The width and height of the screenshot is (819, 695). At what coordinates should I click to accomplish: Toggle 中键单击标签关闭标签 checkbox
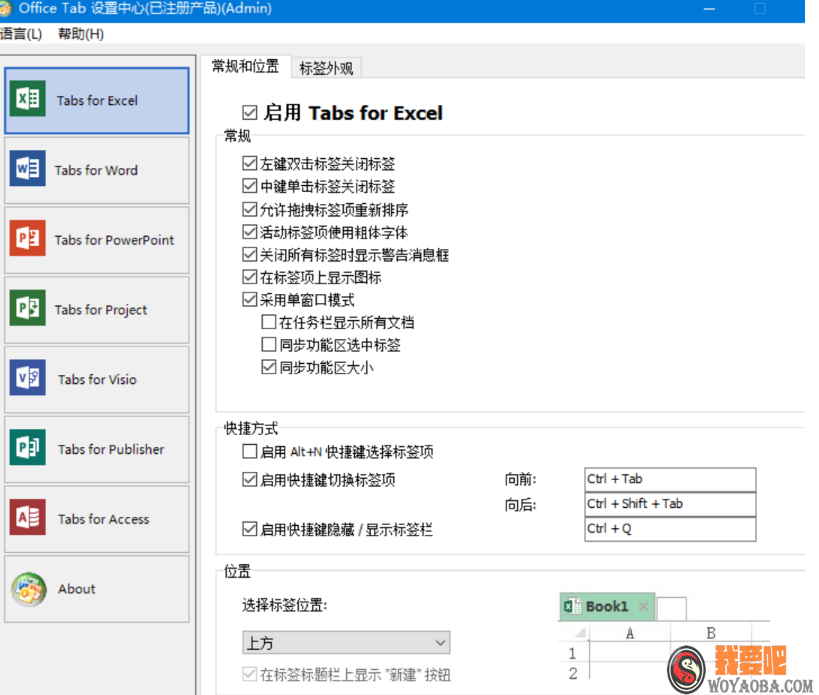[250, 186]
